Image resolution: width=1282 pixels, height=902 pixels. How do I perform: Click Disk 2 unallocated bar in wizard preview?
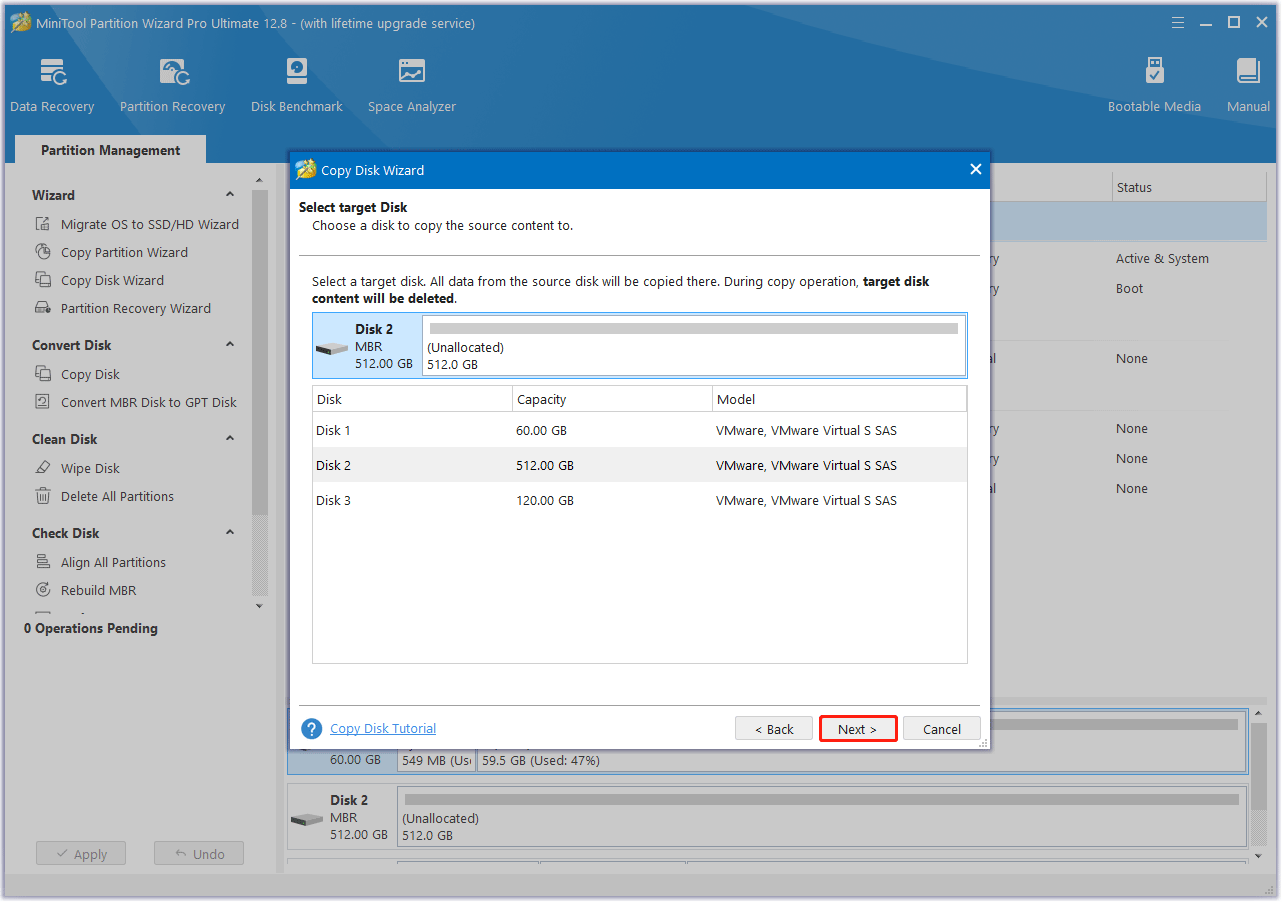(694, 345)
